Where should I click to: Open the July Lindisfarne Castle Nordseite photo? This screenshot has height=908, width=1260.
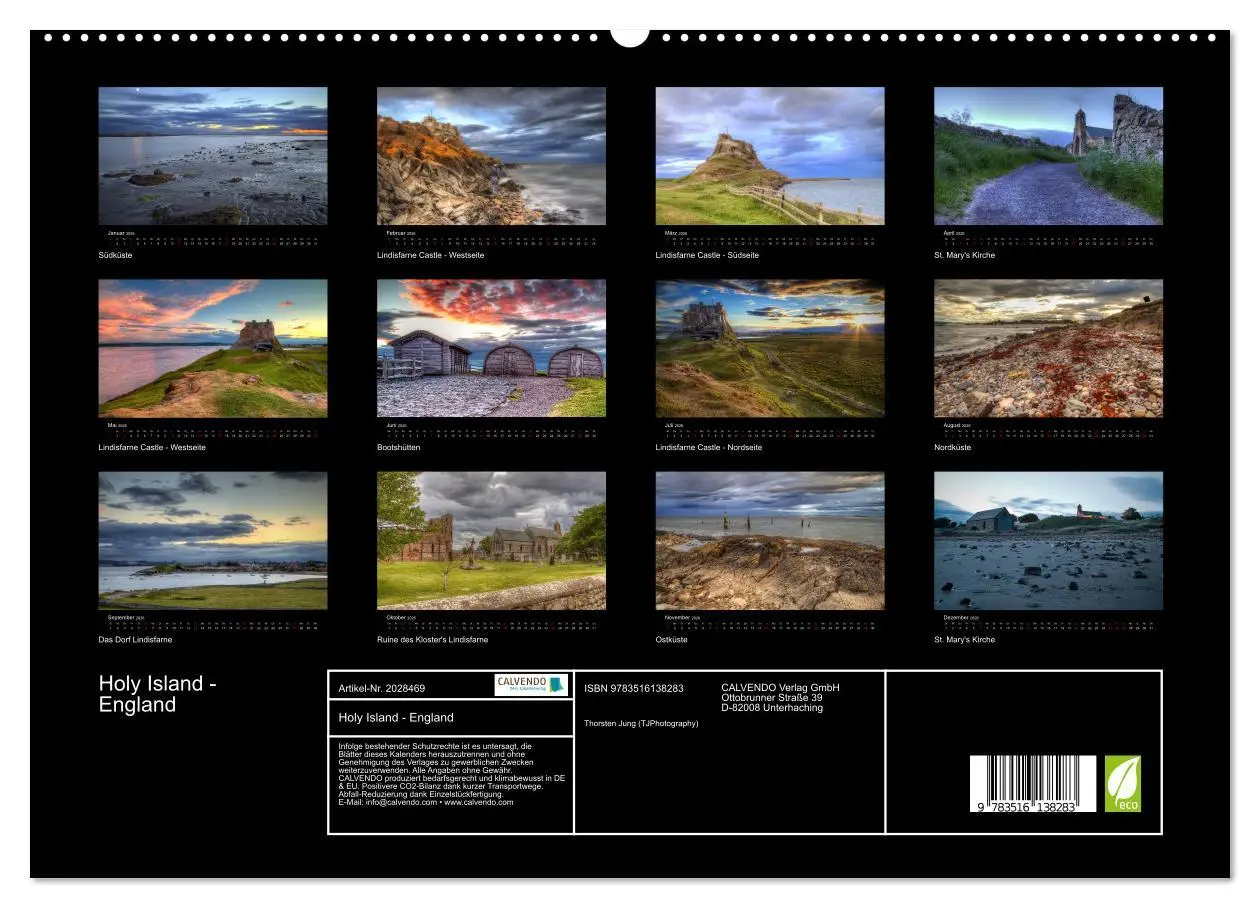(770, 348)
